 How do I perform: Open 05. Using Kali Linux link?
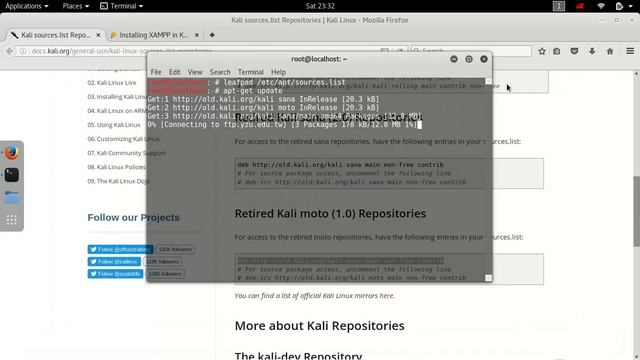click(x=114, y=125)
